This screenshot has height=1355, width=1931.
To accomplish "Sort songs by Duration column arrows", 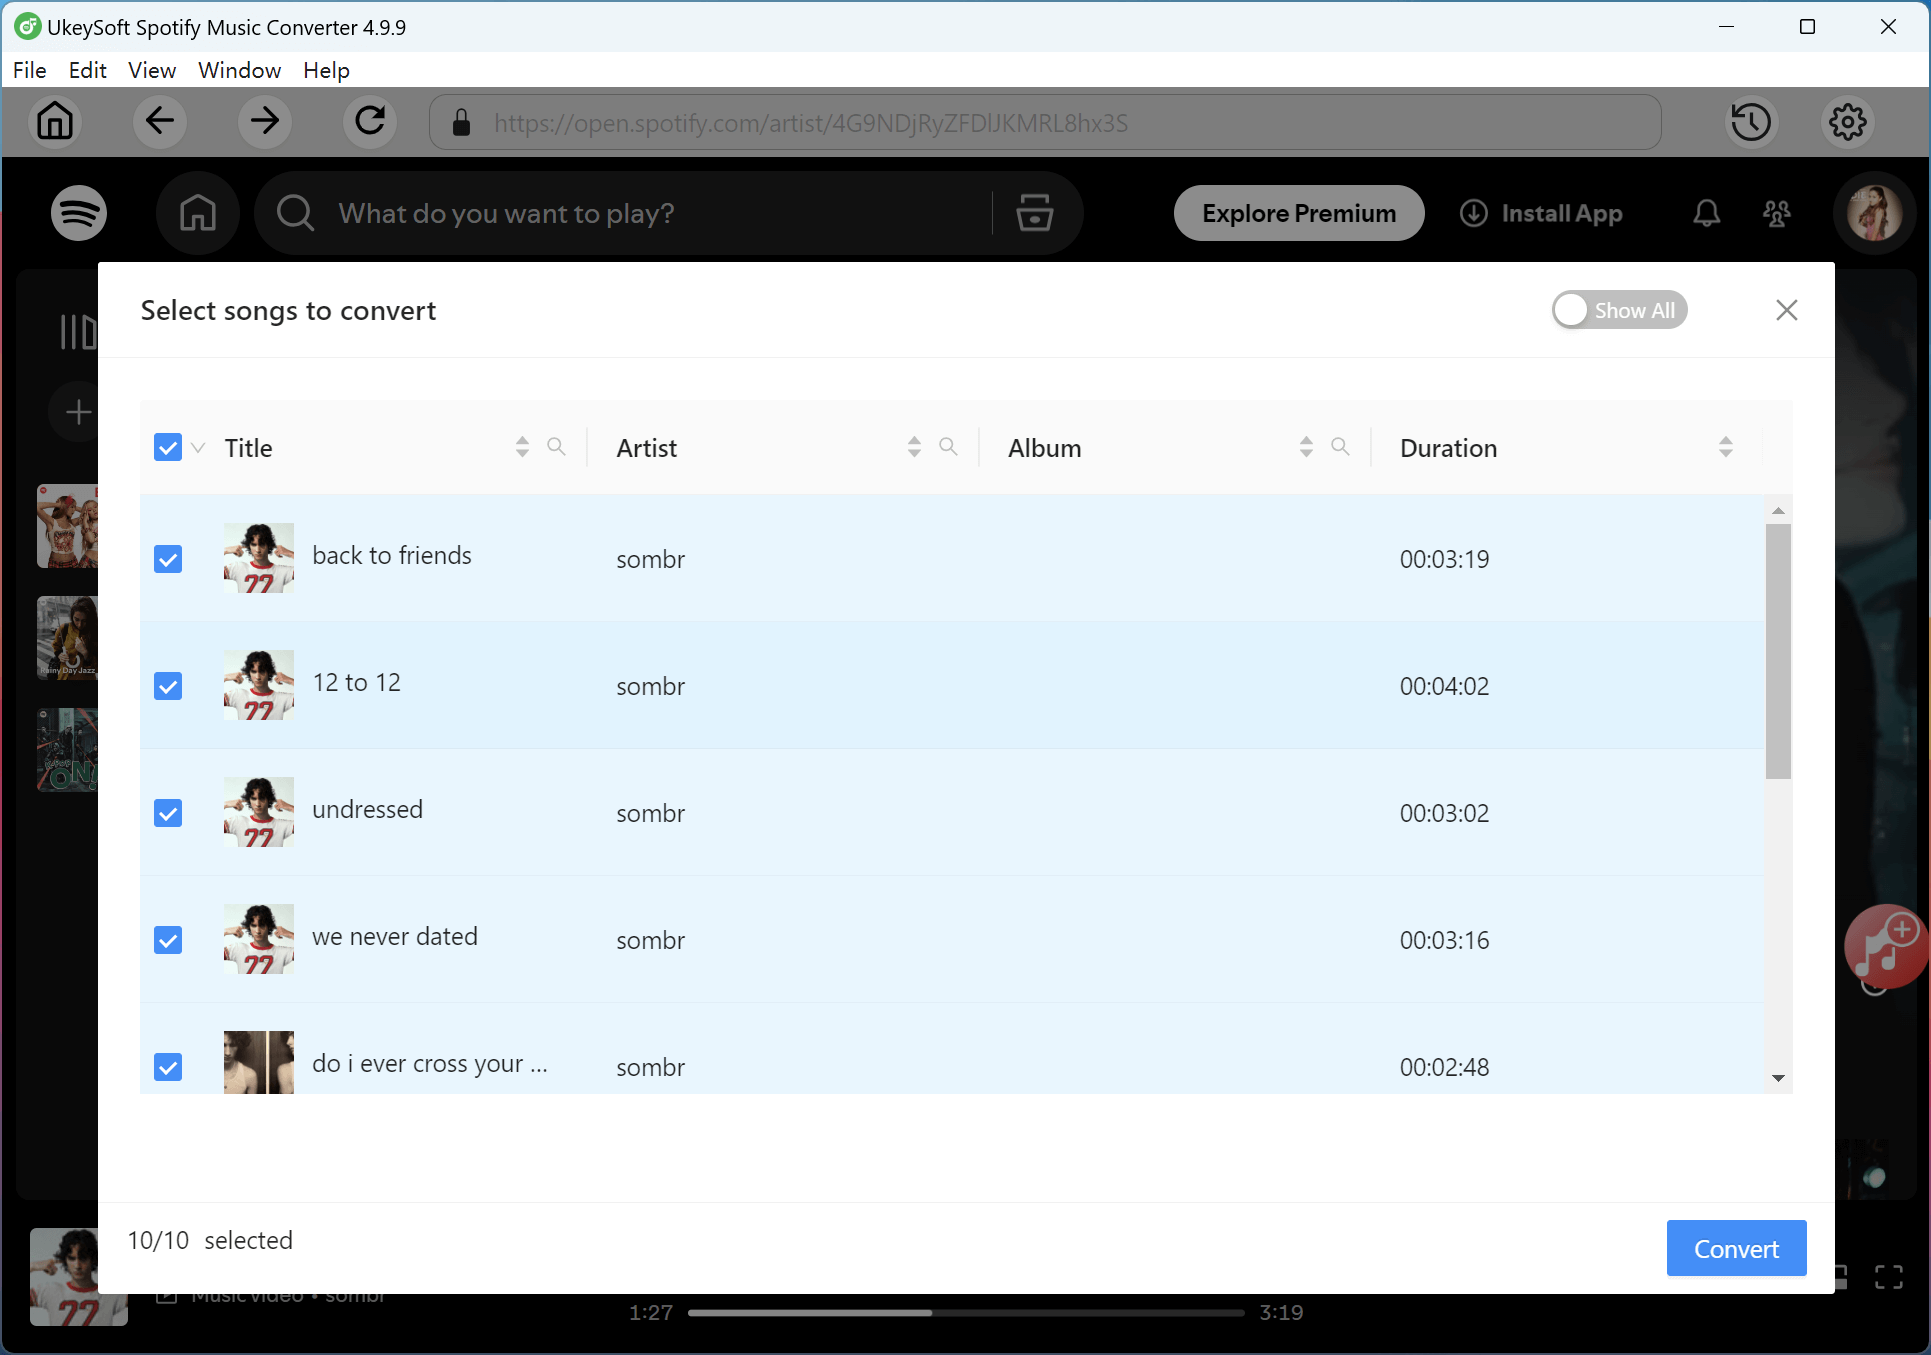I will pos(1725,447).
